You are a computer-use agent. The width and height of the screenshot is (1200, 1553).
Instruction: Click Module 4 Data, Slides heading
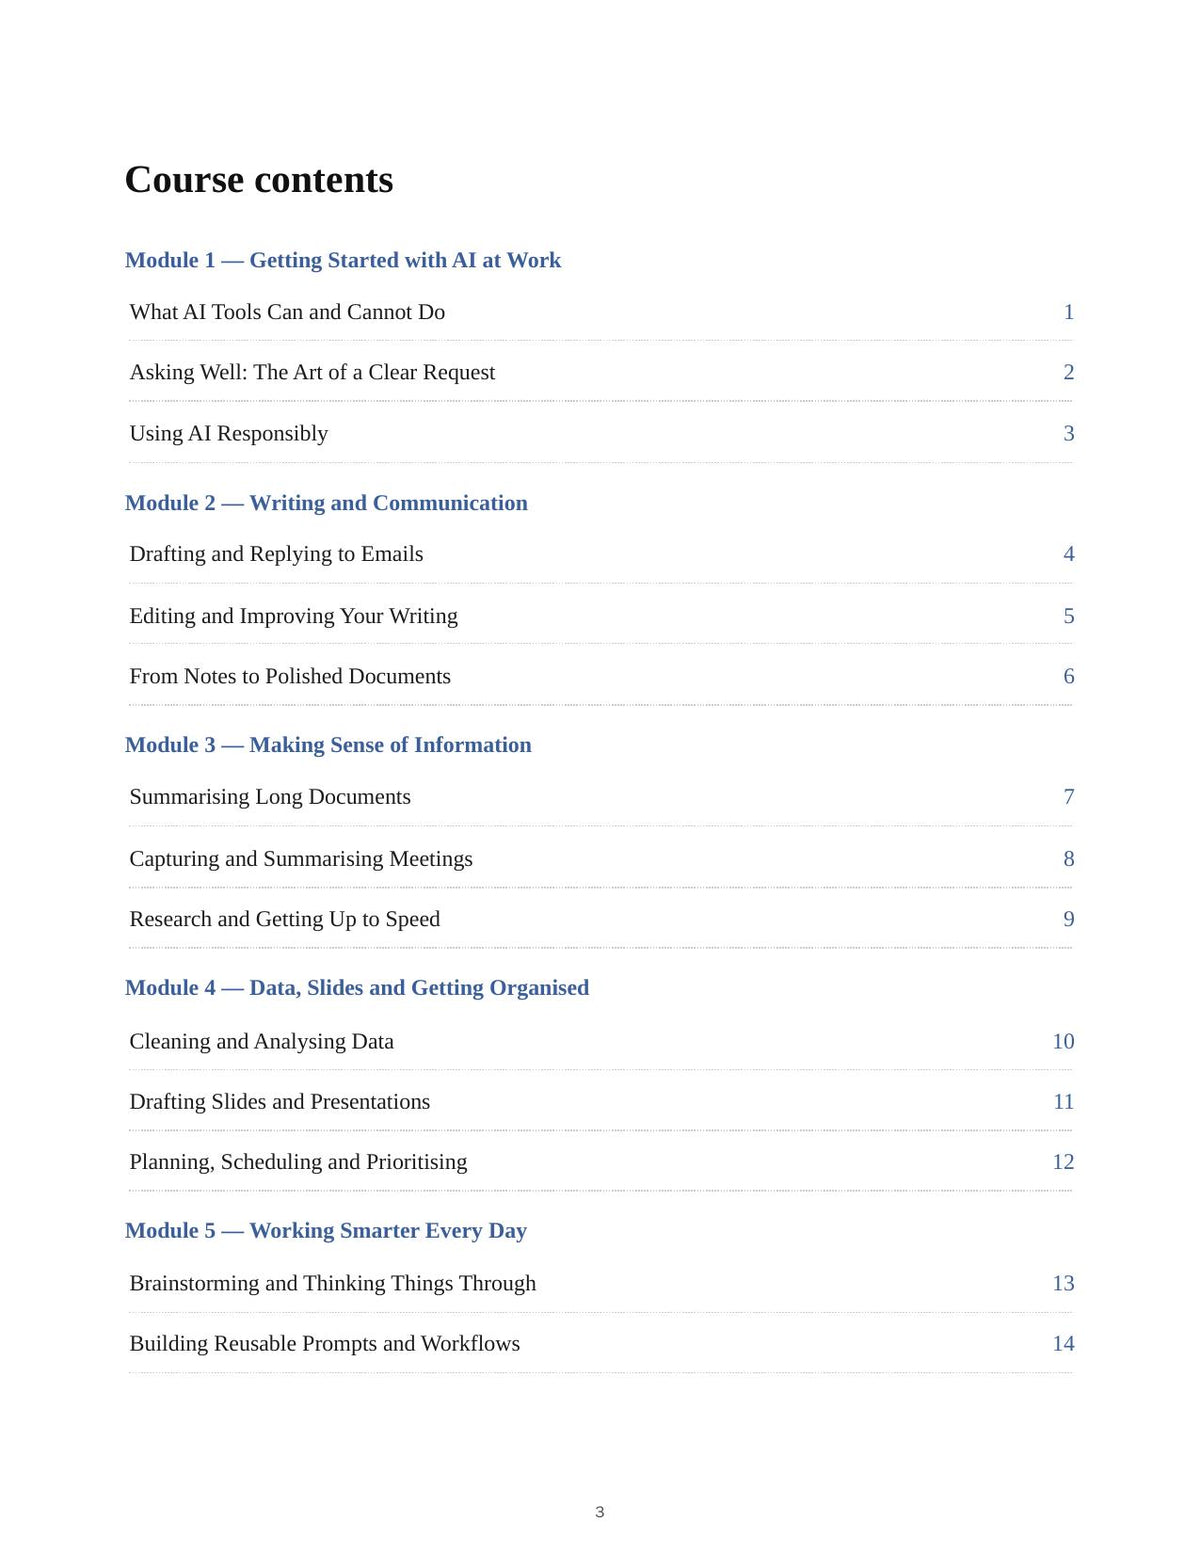(x=357, y=988)
